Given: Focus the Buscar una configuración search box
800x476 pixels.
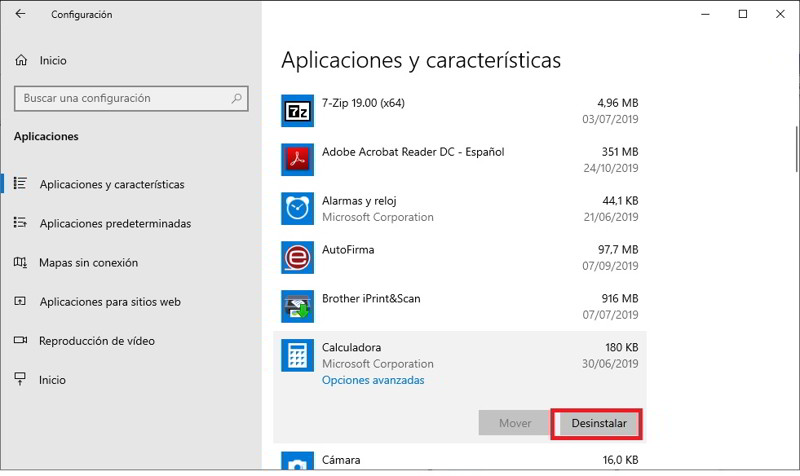Looking at the screenshot, I should click(120, 99).
